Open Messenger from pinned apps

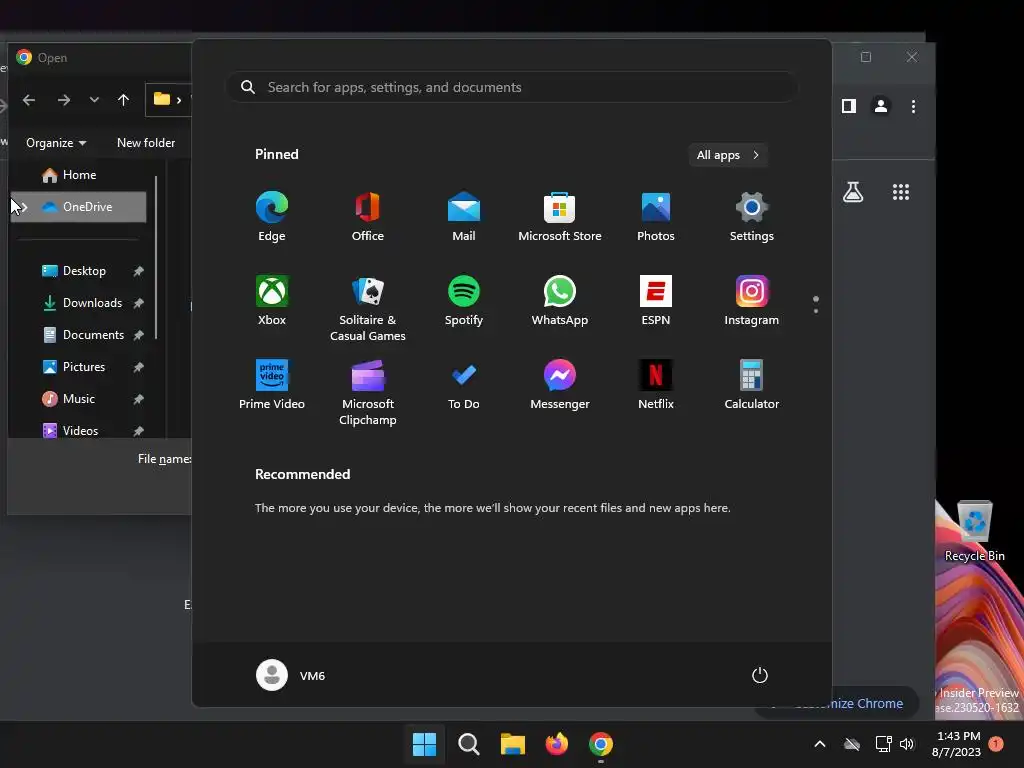tap(560, 385)
